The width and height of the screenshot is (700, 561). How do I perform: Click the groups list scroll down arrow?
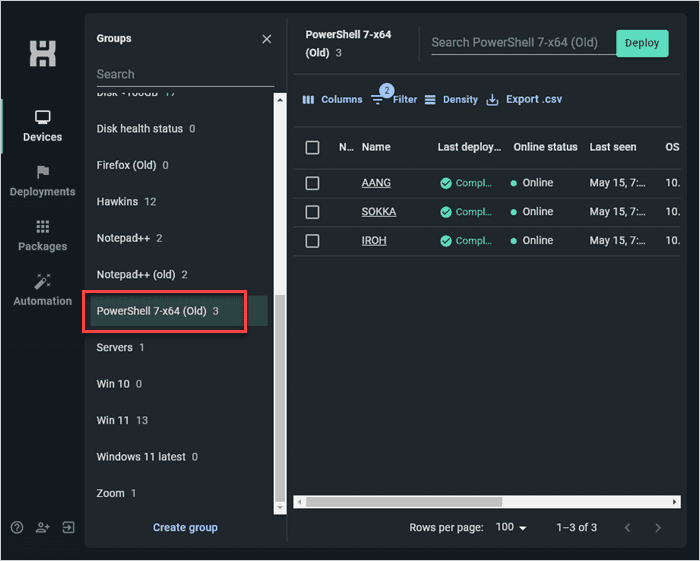(x=280, y=507)
